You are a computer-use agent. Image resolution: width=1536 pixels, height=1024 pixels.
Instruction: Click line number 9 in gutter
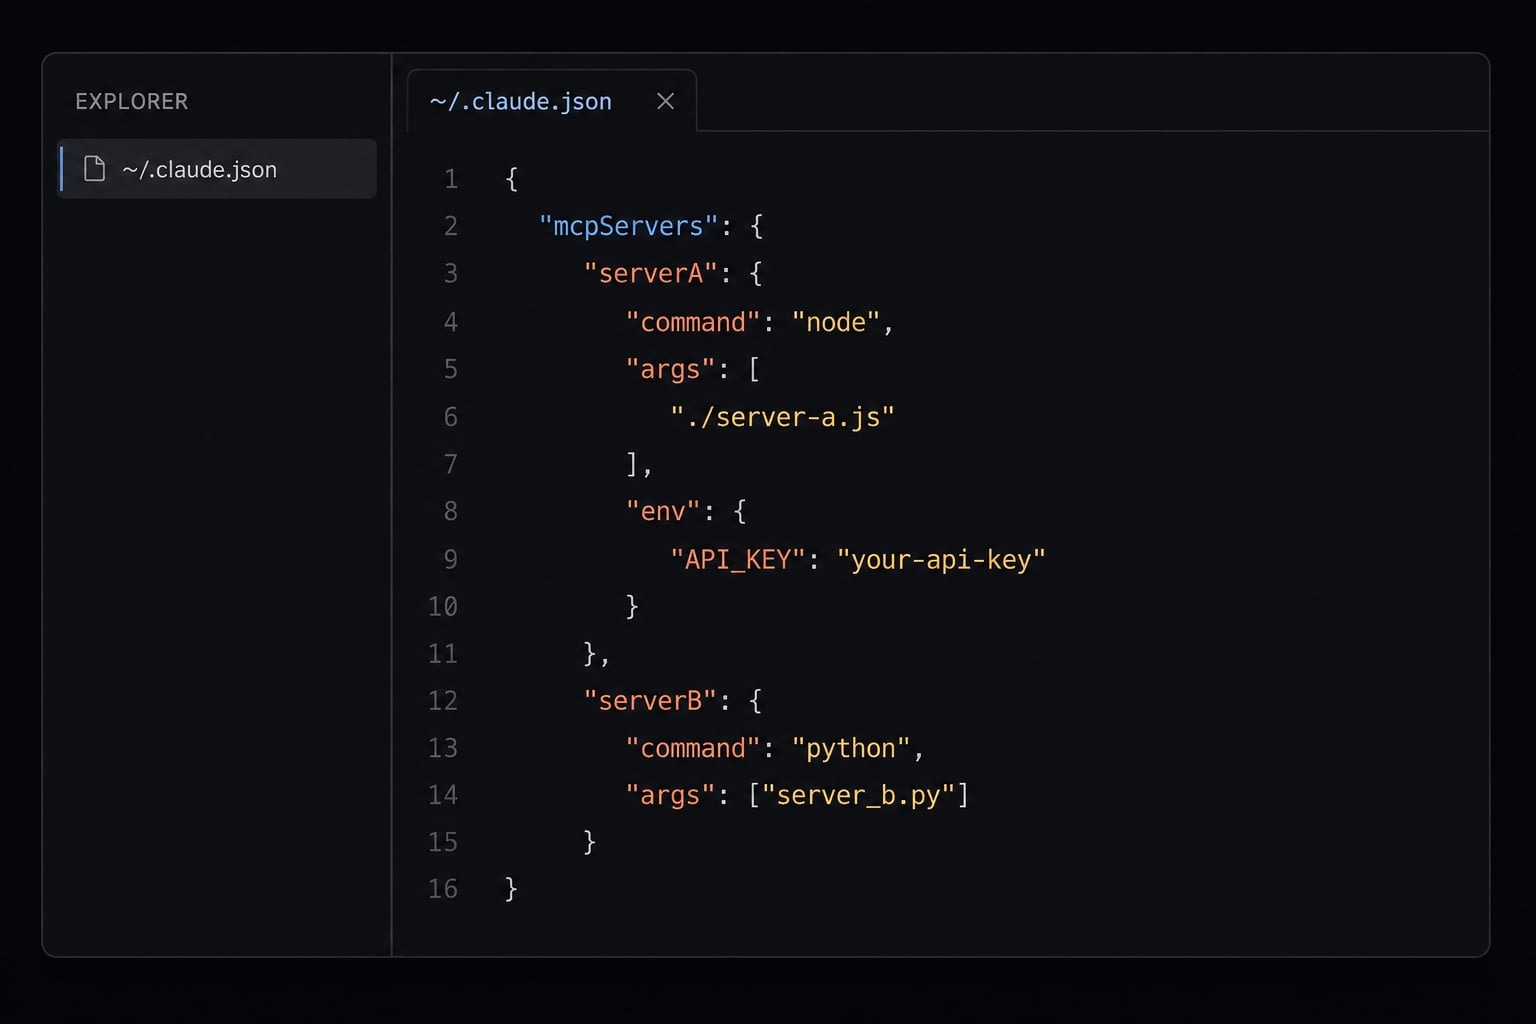tap(451, 559)
